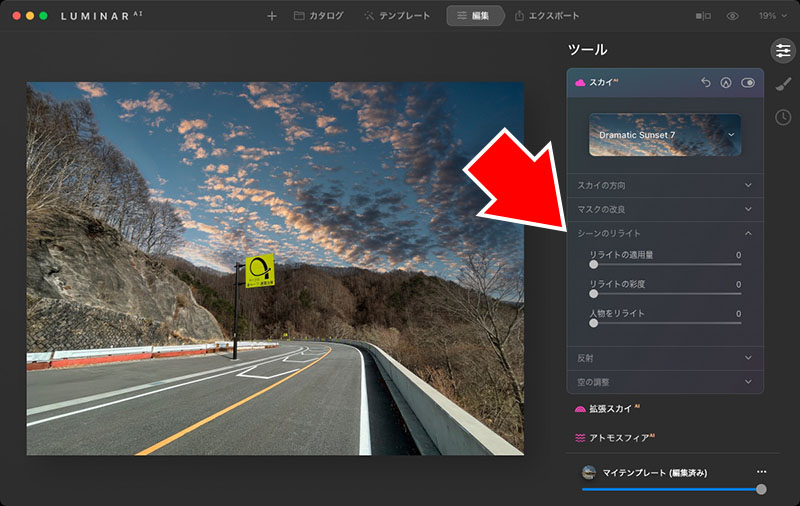The image size is (800, 506).
Task: Click the マイテンプレート amount slider handle
Action: click(761, 490)
